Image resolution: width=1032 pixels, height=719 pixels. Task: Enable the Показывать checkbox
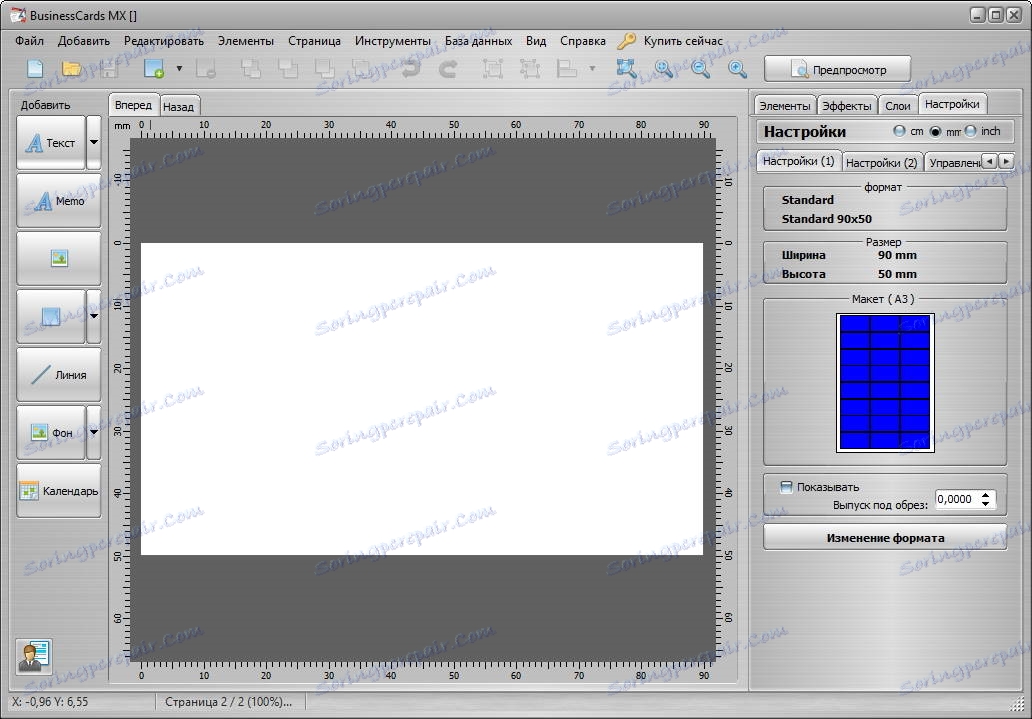click(787, 487)
